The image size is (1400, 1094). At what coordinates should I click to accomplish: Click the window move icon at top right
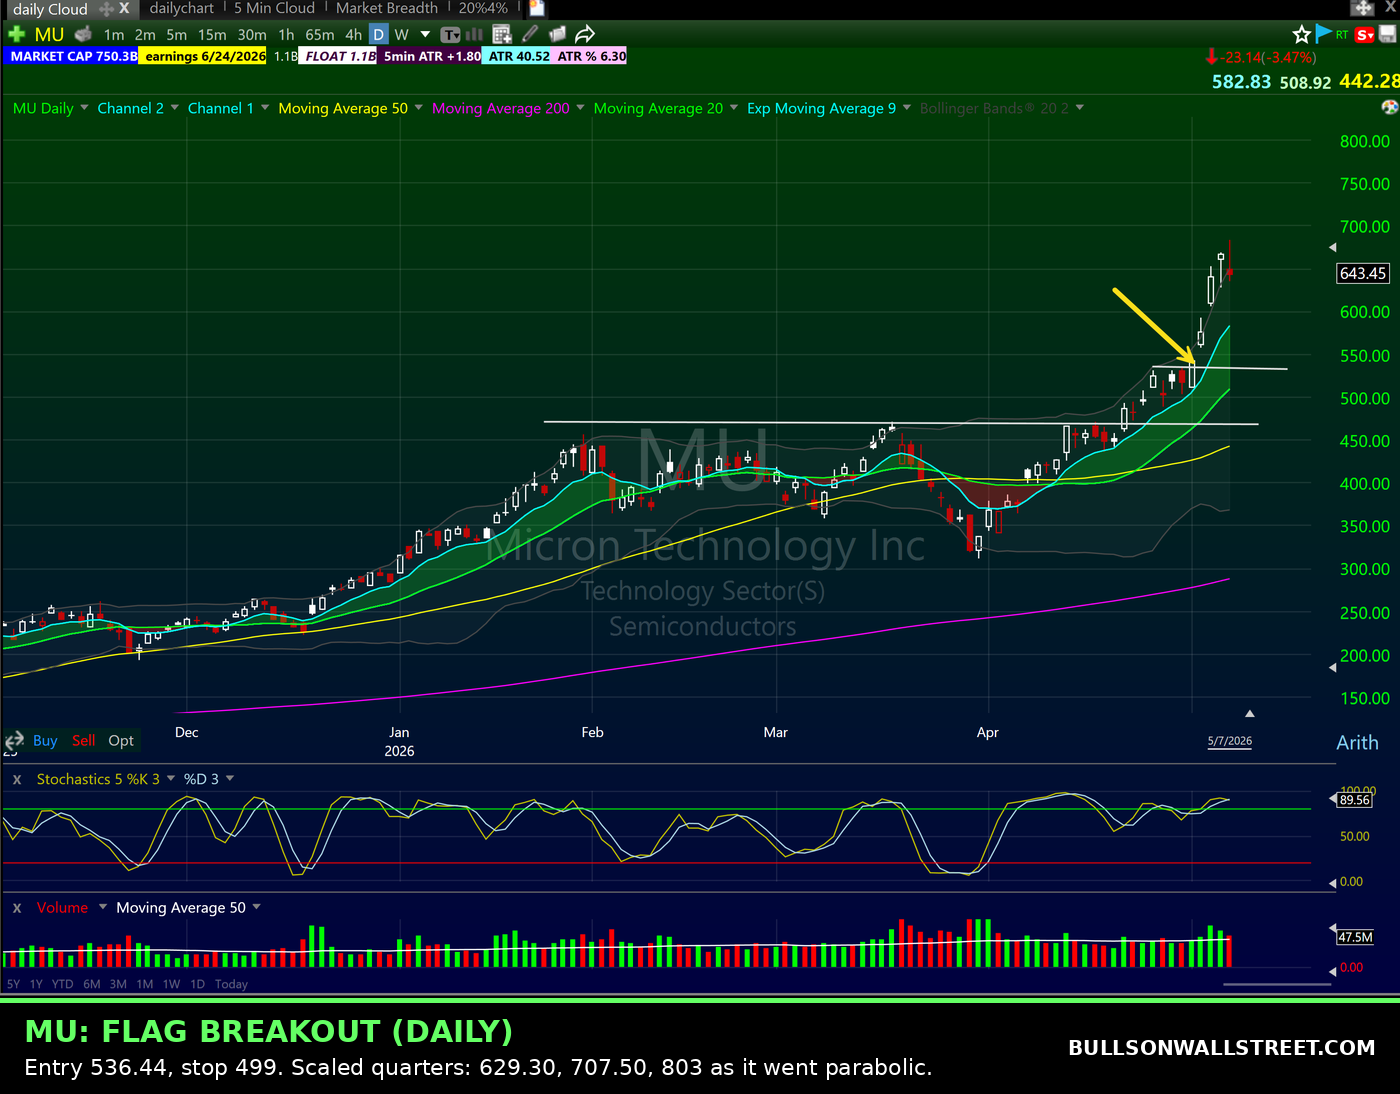coord(1364,8)
